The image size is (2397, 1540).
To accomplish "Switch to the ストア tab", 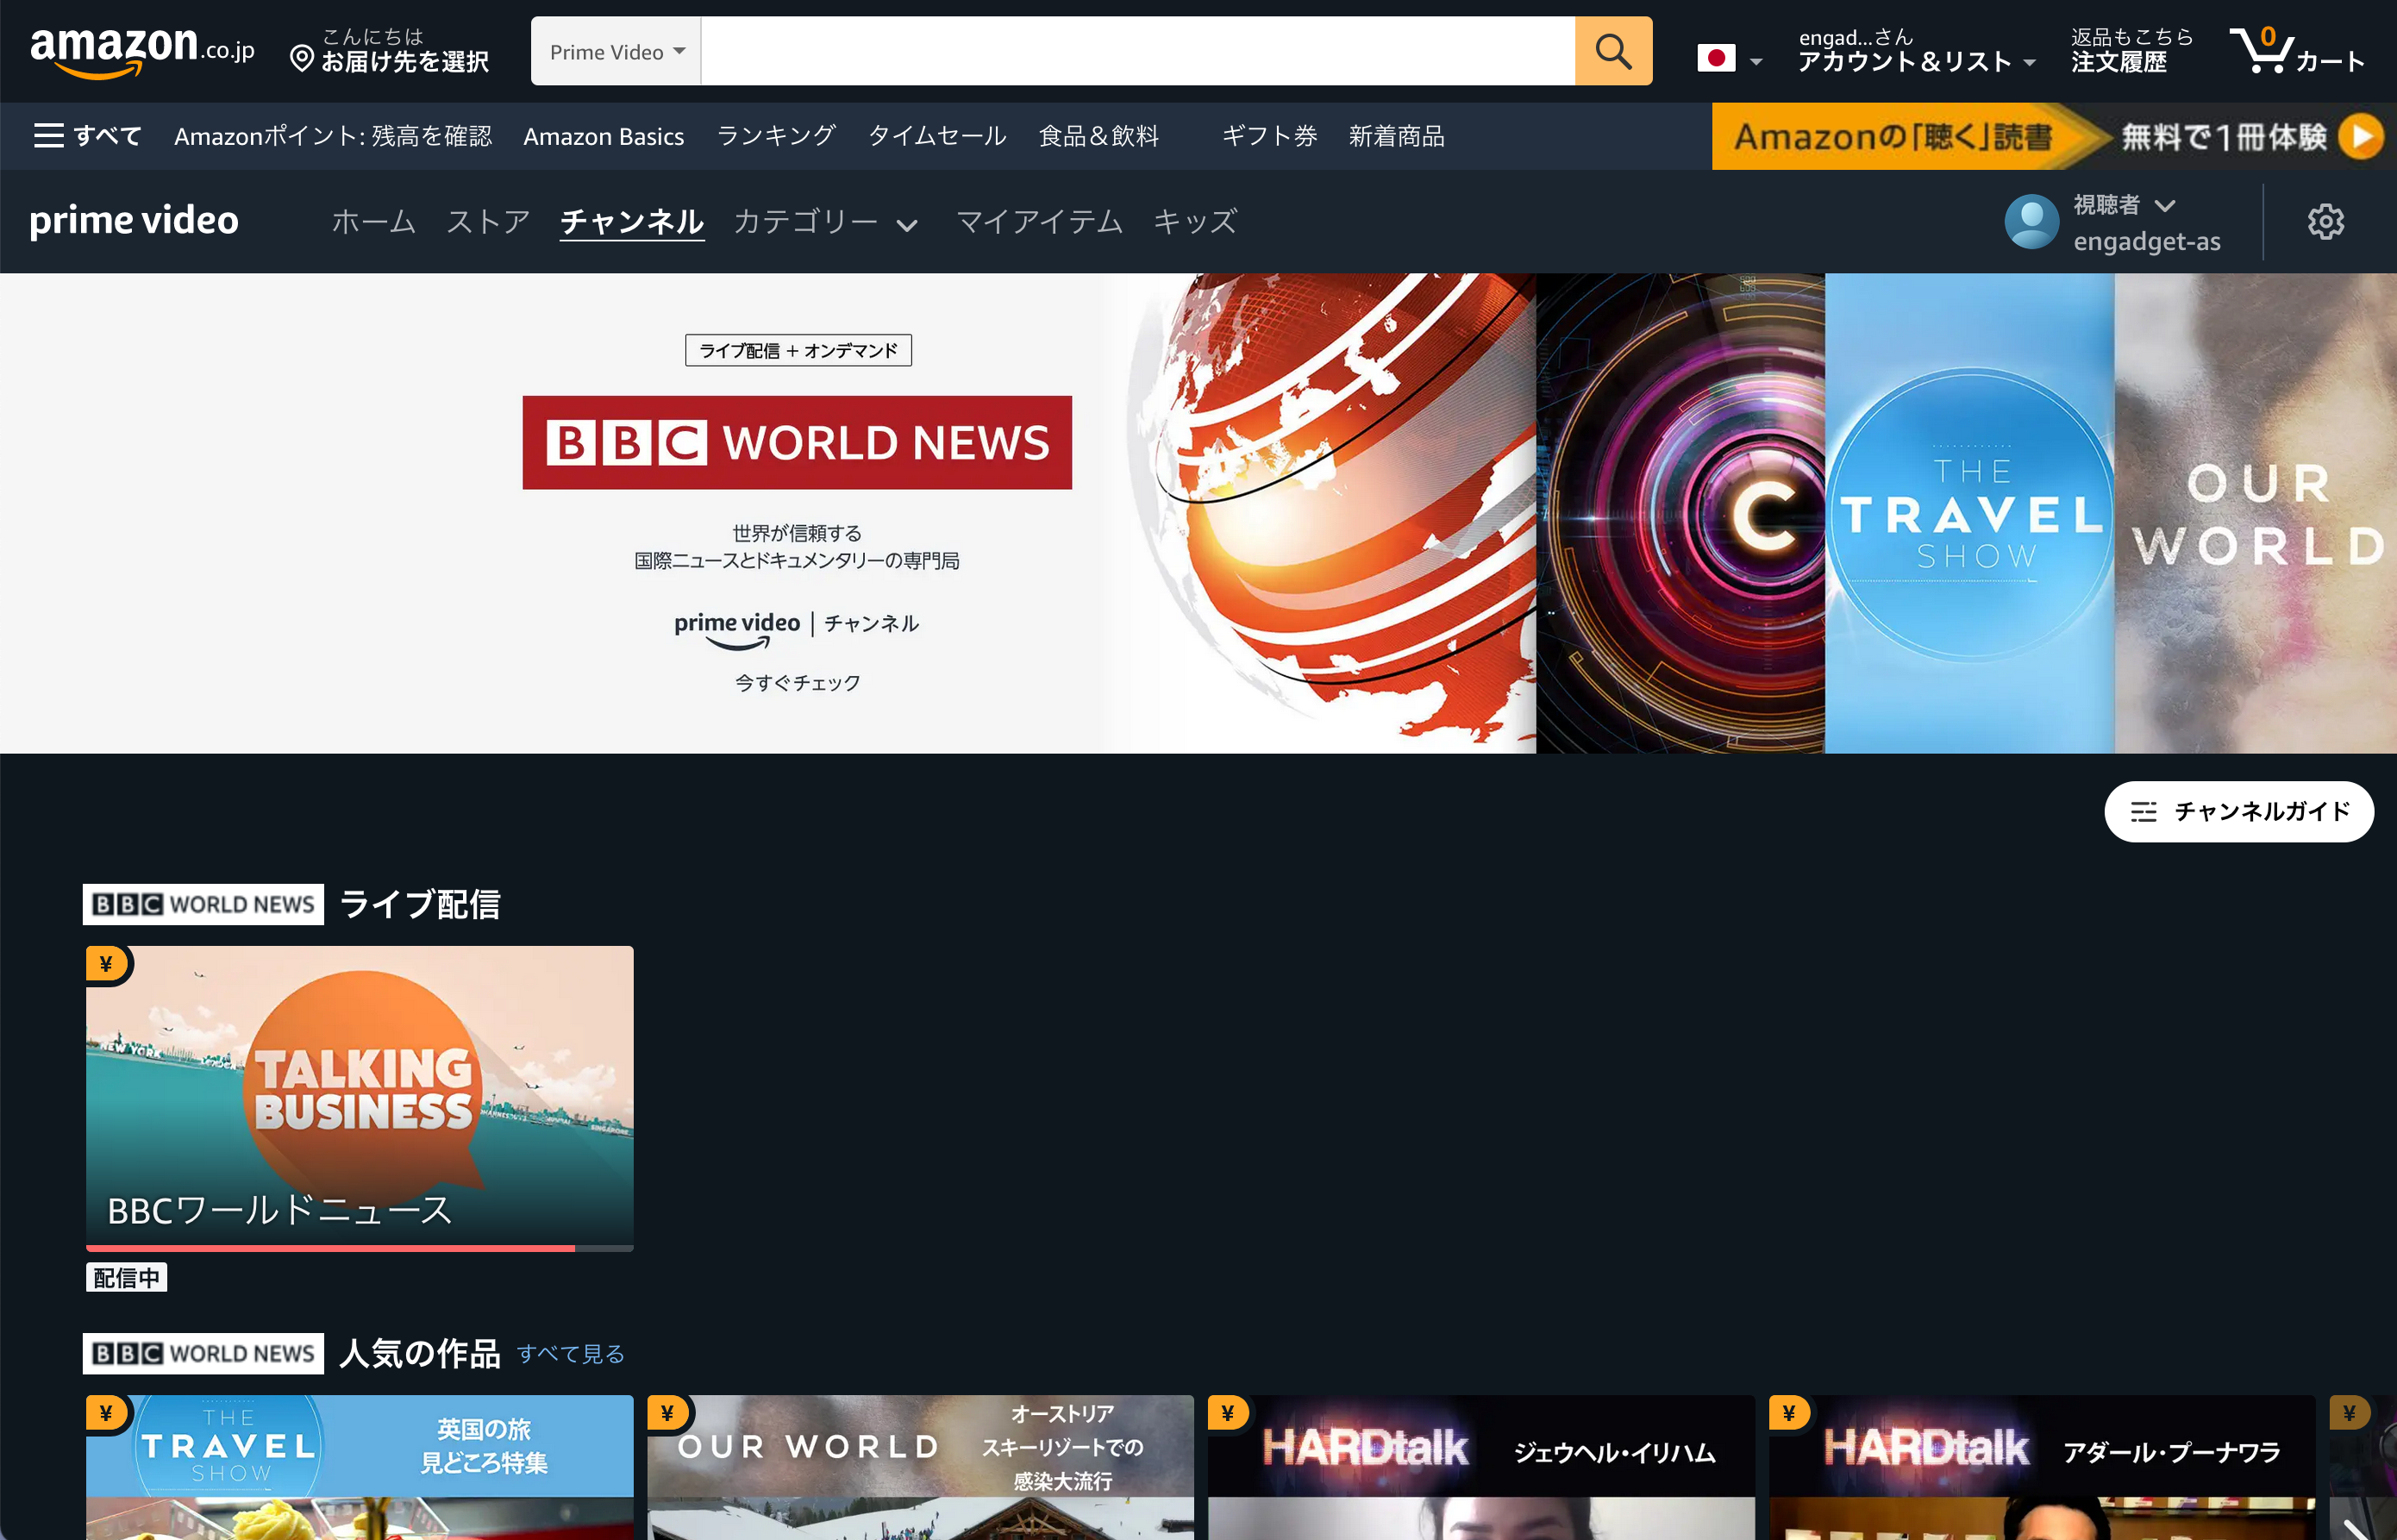I will coord(488,221).
